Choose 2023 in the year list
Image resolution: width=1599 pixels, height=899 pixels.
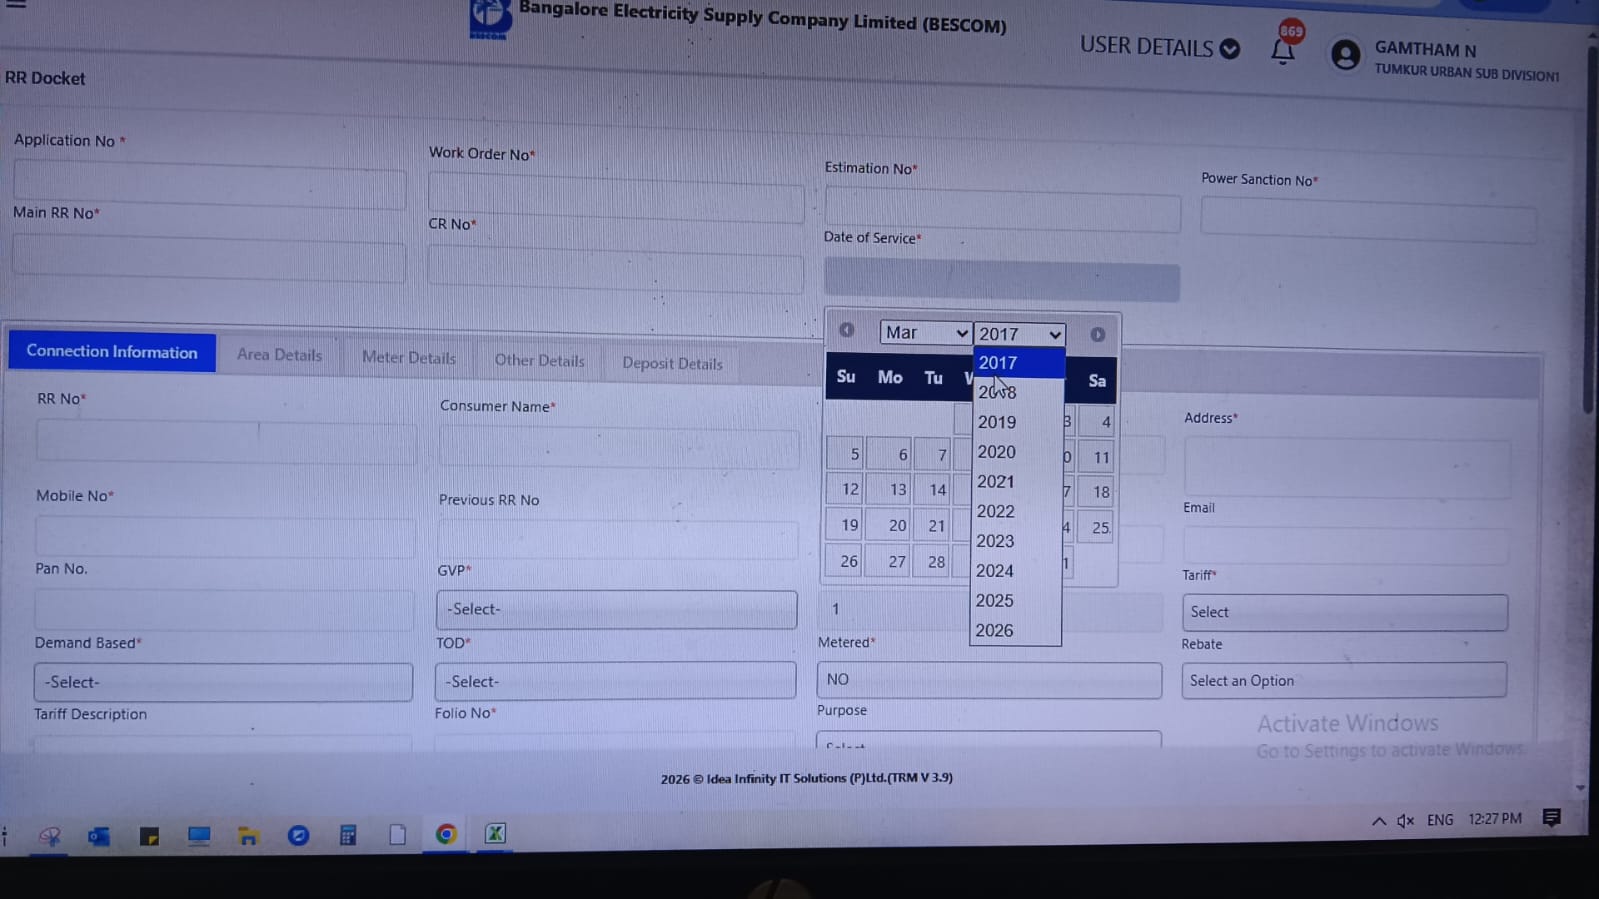click(x=1016, y=542)
